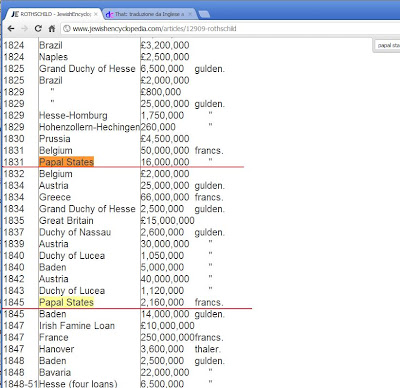Click the amount '2,160,000' francs

coord(162,302)
